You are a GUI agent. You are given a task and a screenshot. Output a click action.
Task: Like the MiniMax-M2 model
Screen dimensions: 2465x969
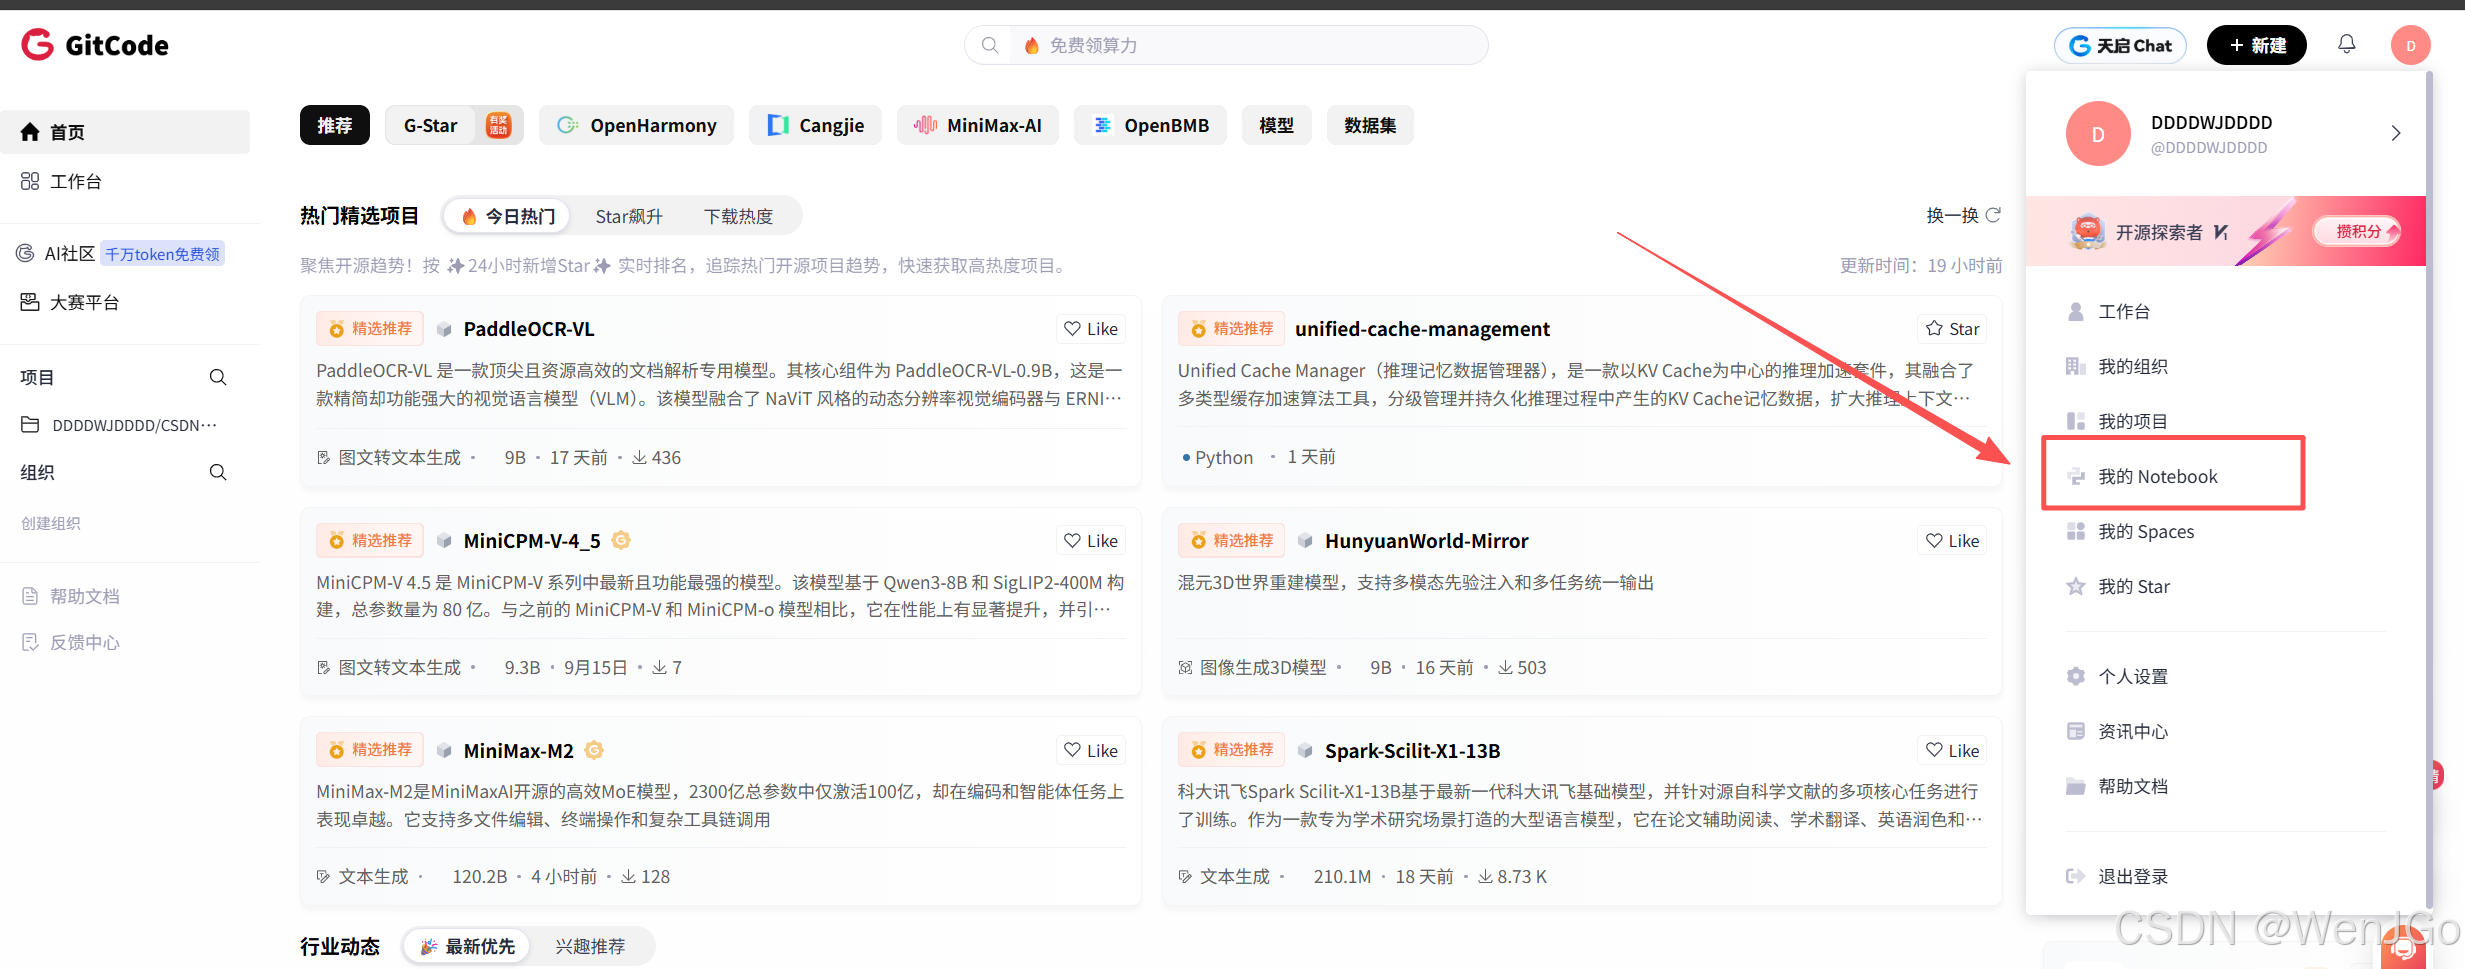1091,751
